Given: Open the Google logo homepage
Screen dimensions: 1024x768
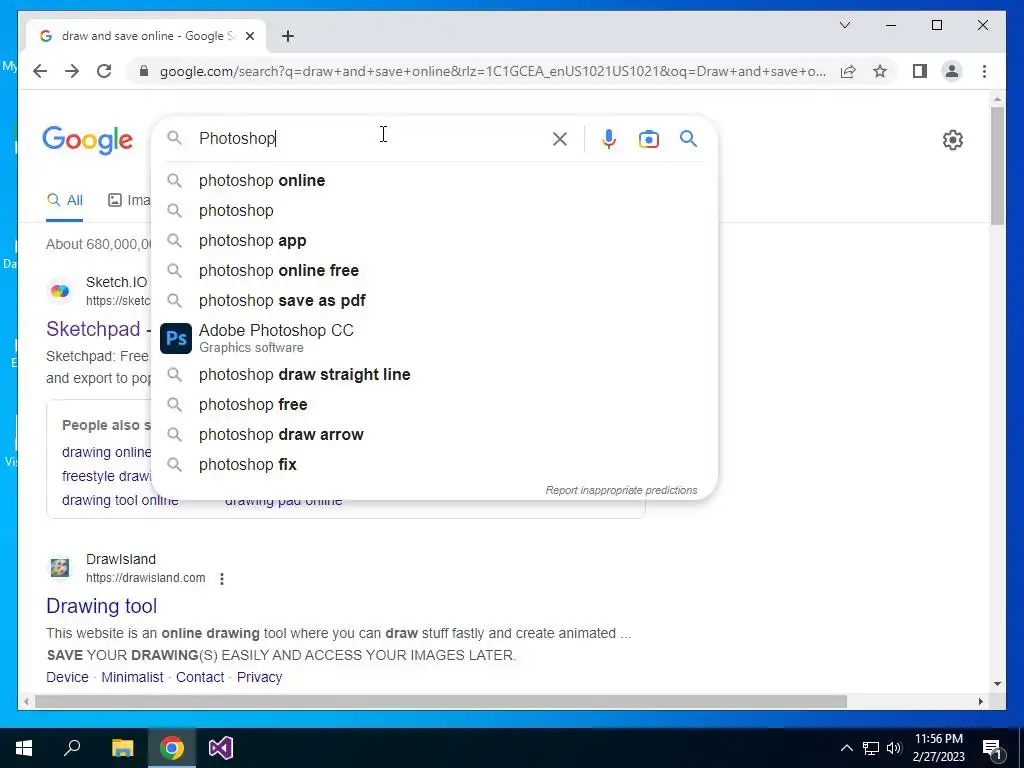Looking at the screenshot, I should (88, 140).
